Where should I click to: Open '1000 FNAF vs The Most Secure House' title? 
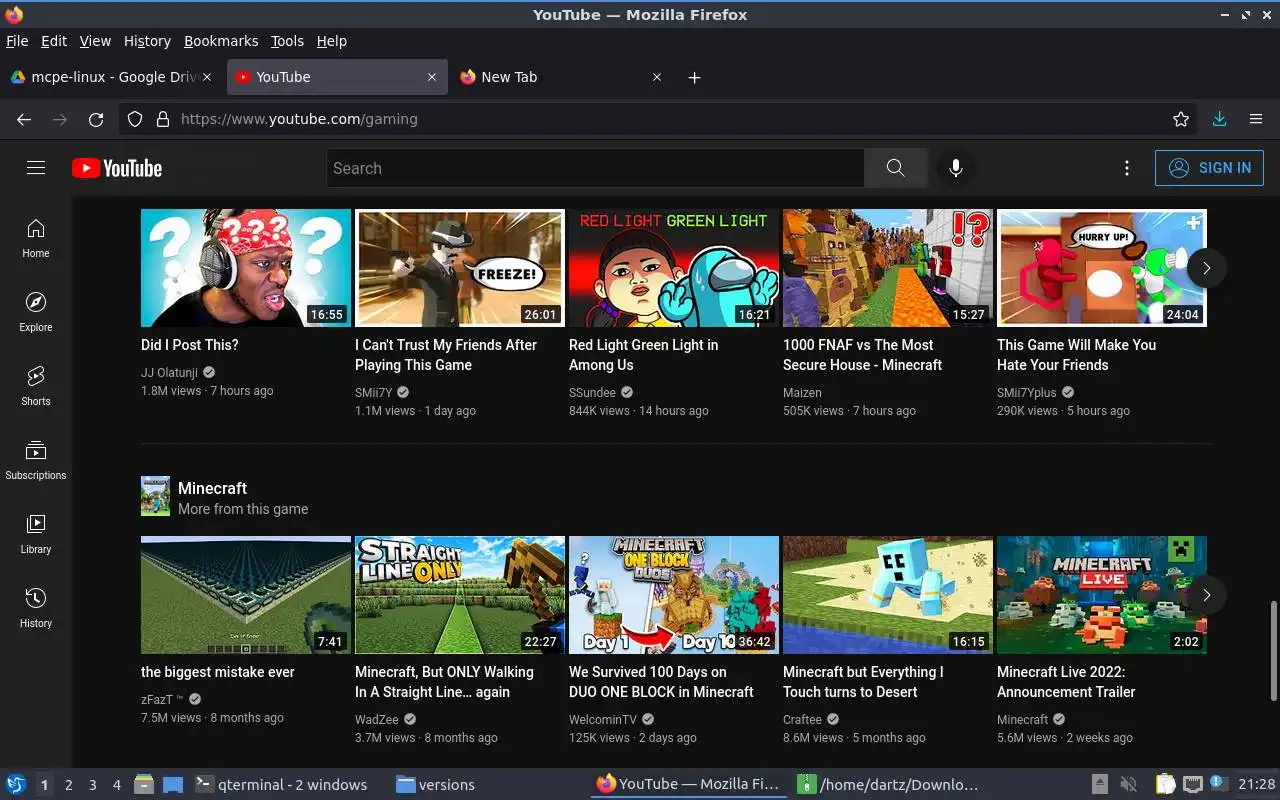point(862,355)
